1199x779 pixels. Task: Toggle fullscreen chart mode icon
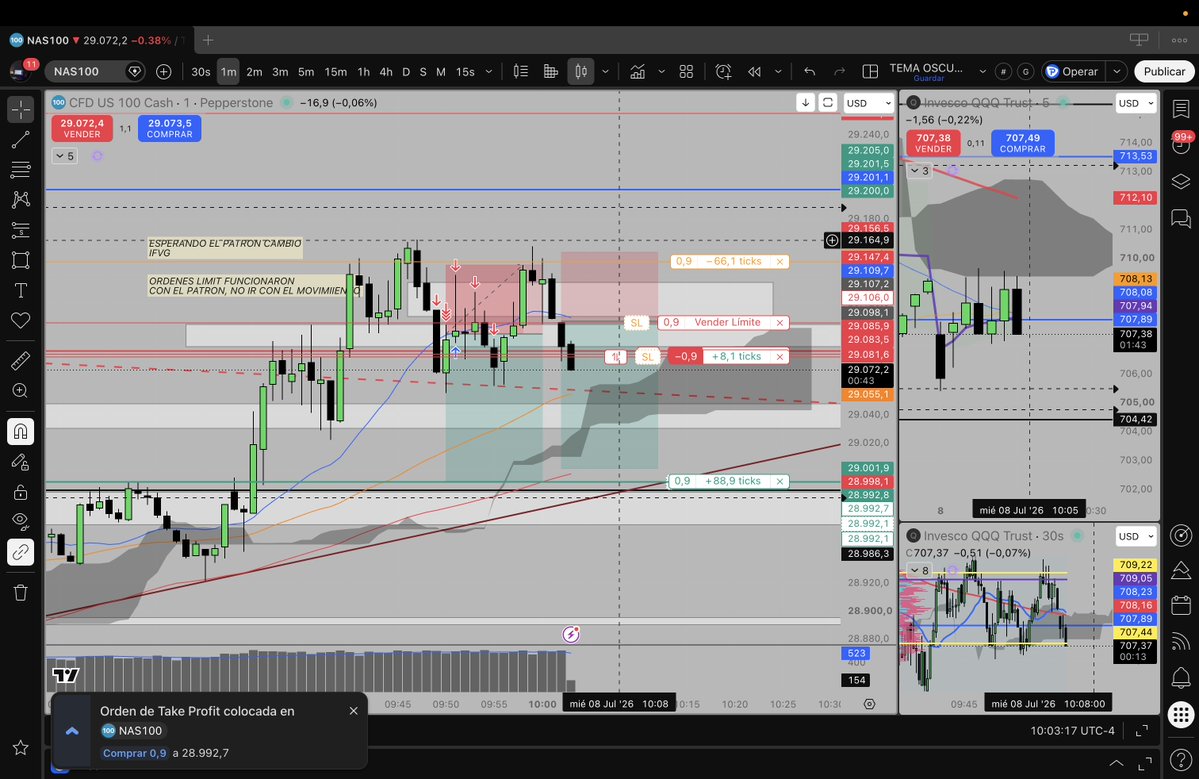point(1142,731)
